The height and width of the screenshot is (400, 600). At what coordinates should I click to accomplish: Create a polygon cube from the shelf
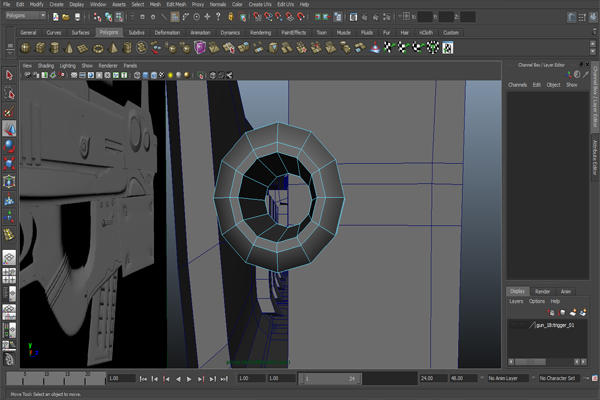40,48
